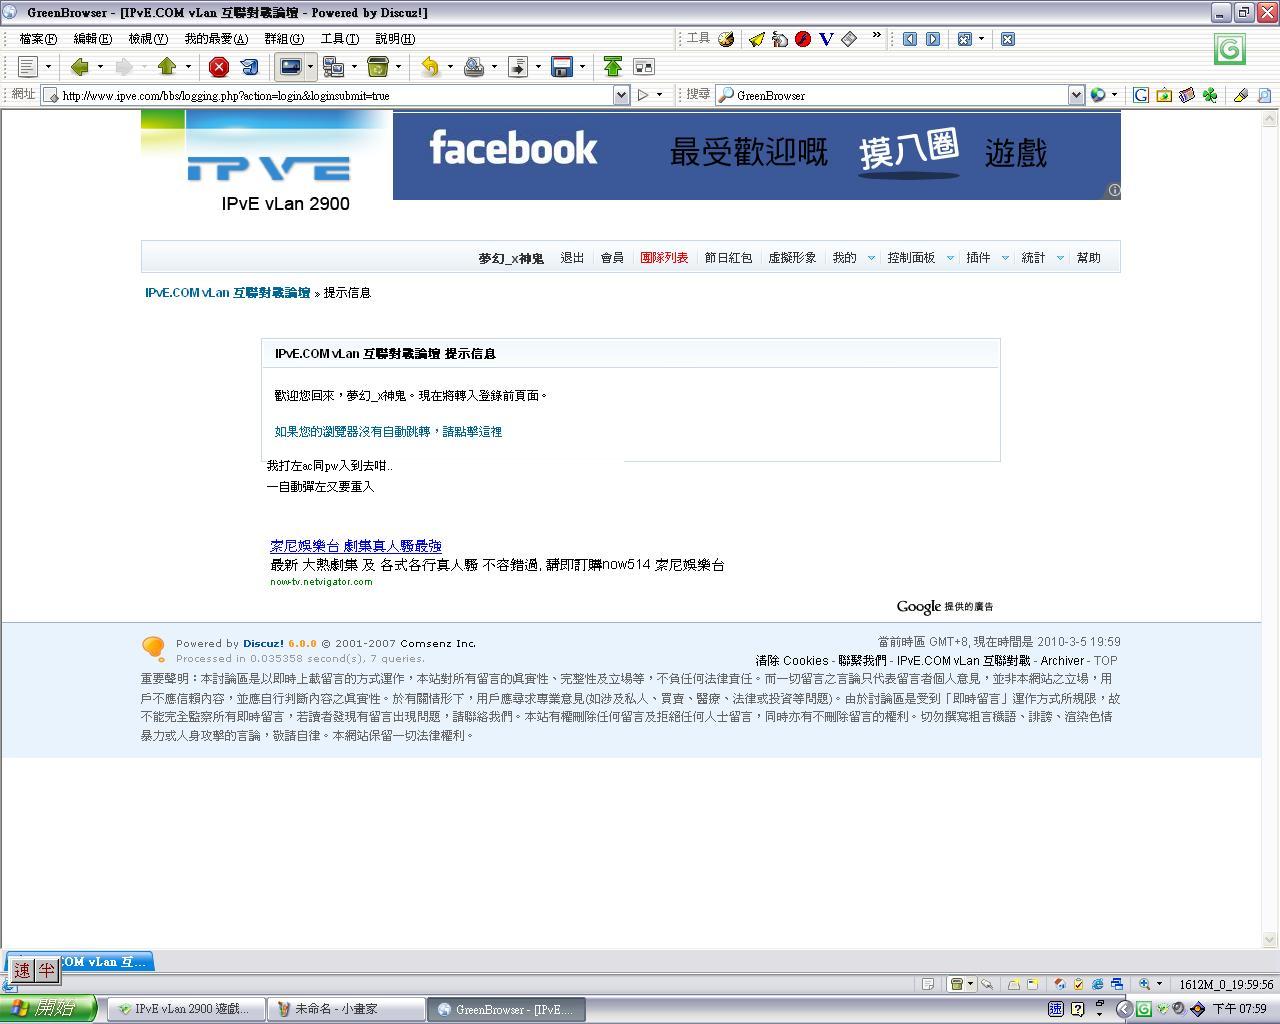Click the zoom magnifier in status bar
Screen dimensions: 1280x1024
(x=1145, y=984)
